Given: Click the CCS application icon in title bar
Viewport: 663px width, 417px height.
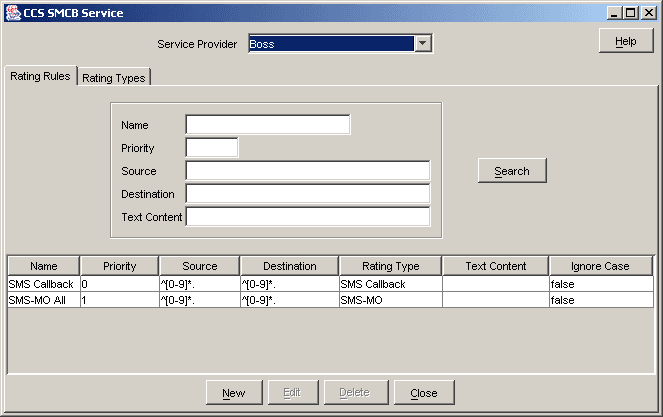Looking at the screenshot, I should [13, 13].
